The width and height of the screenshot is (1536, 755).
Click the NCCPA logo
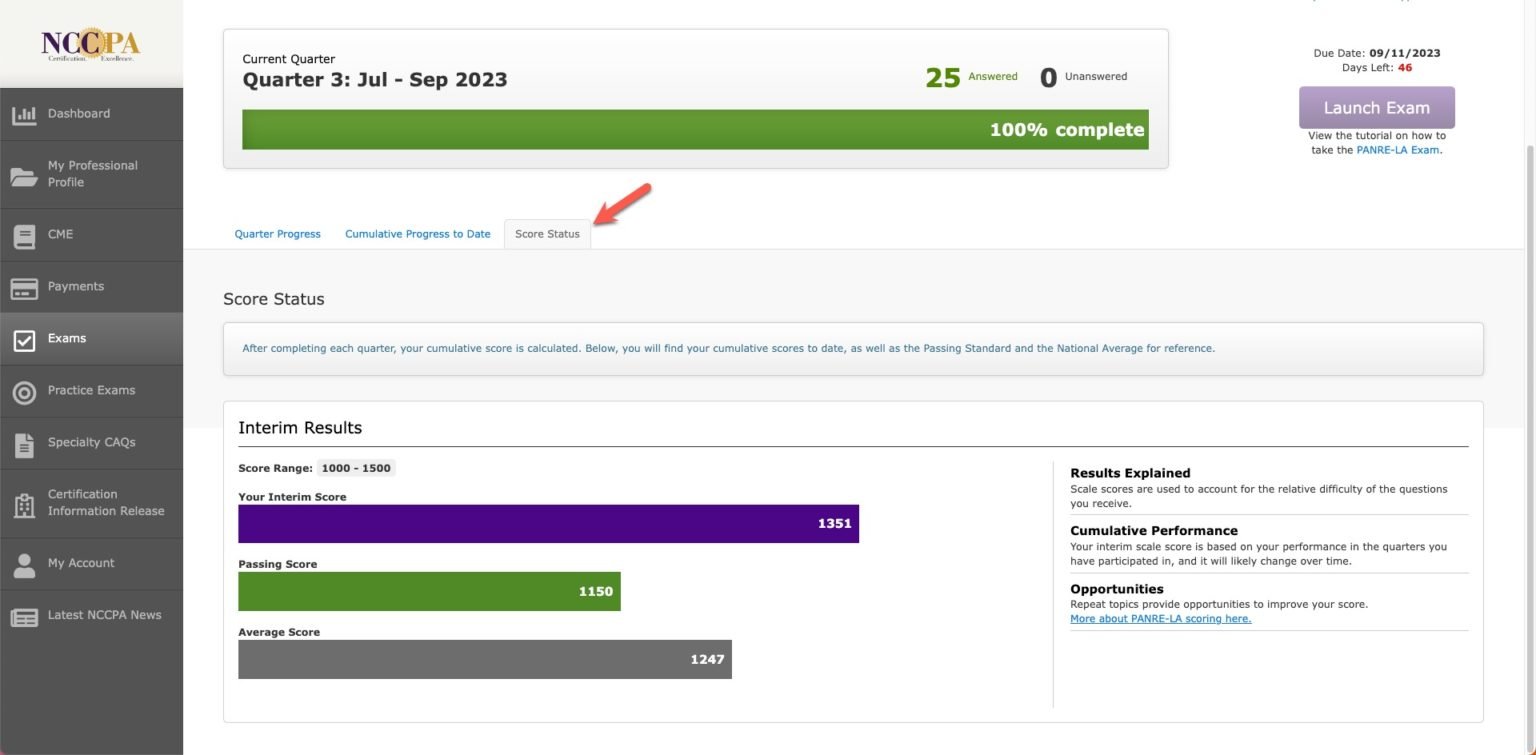pyautogui.click(x=90, y=44)
